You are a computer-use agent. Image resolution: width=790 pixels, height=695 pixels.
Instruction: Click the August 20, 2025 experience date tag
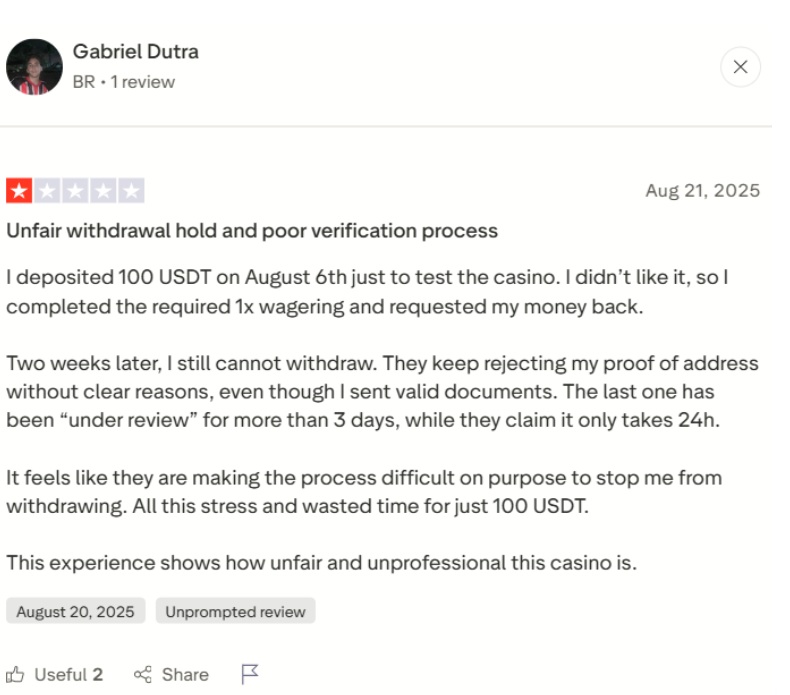(x=75, y=611)
